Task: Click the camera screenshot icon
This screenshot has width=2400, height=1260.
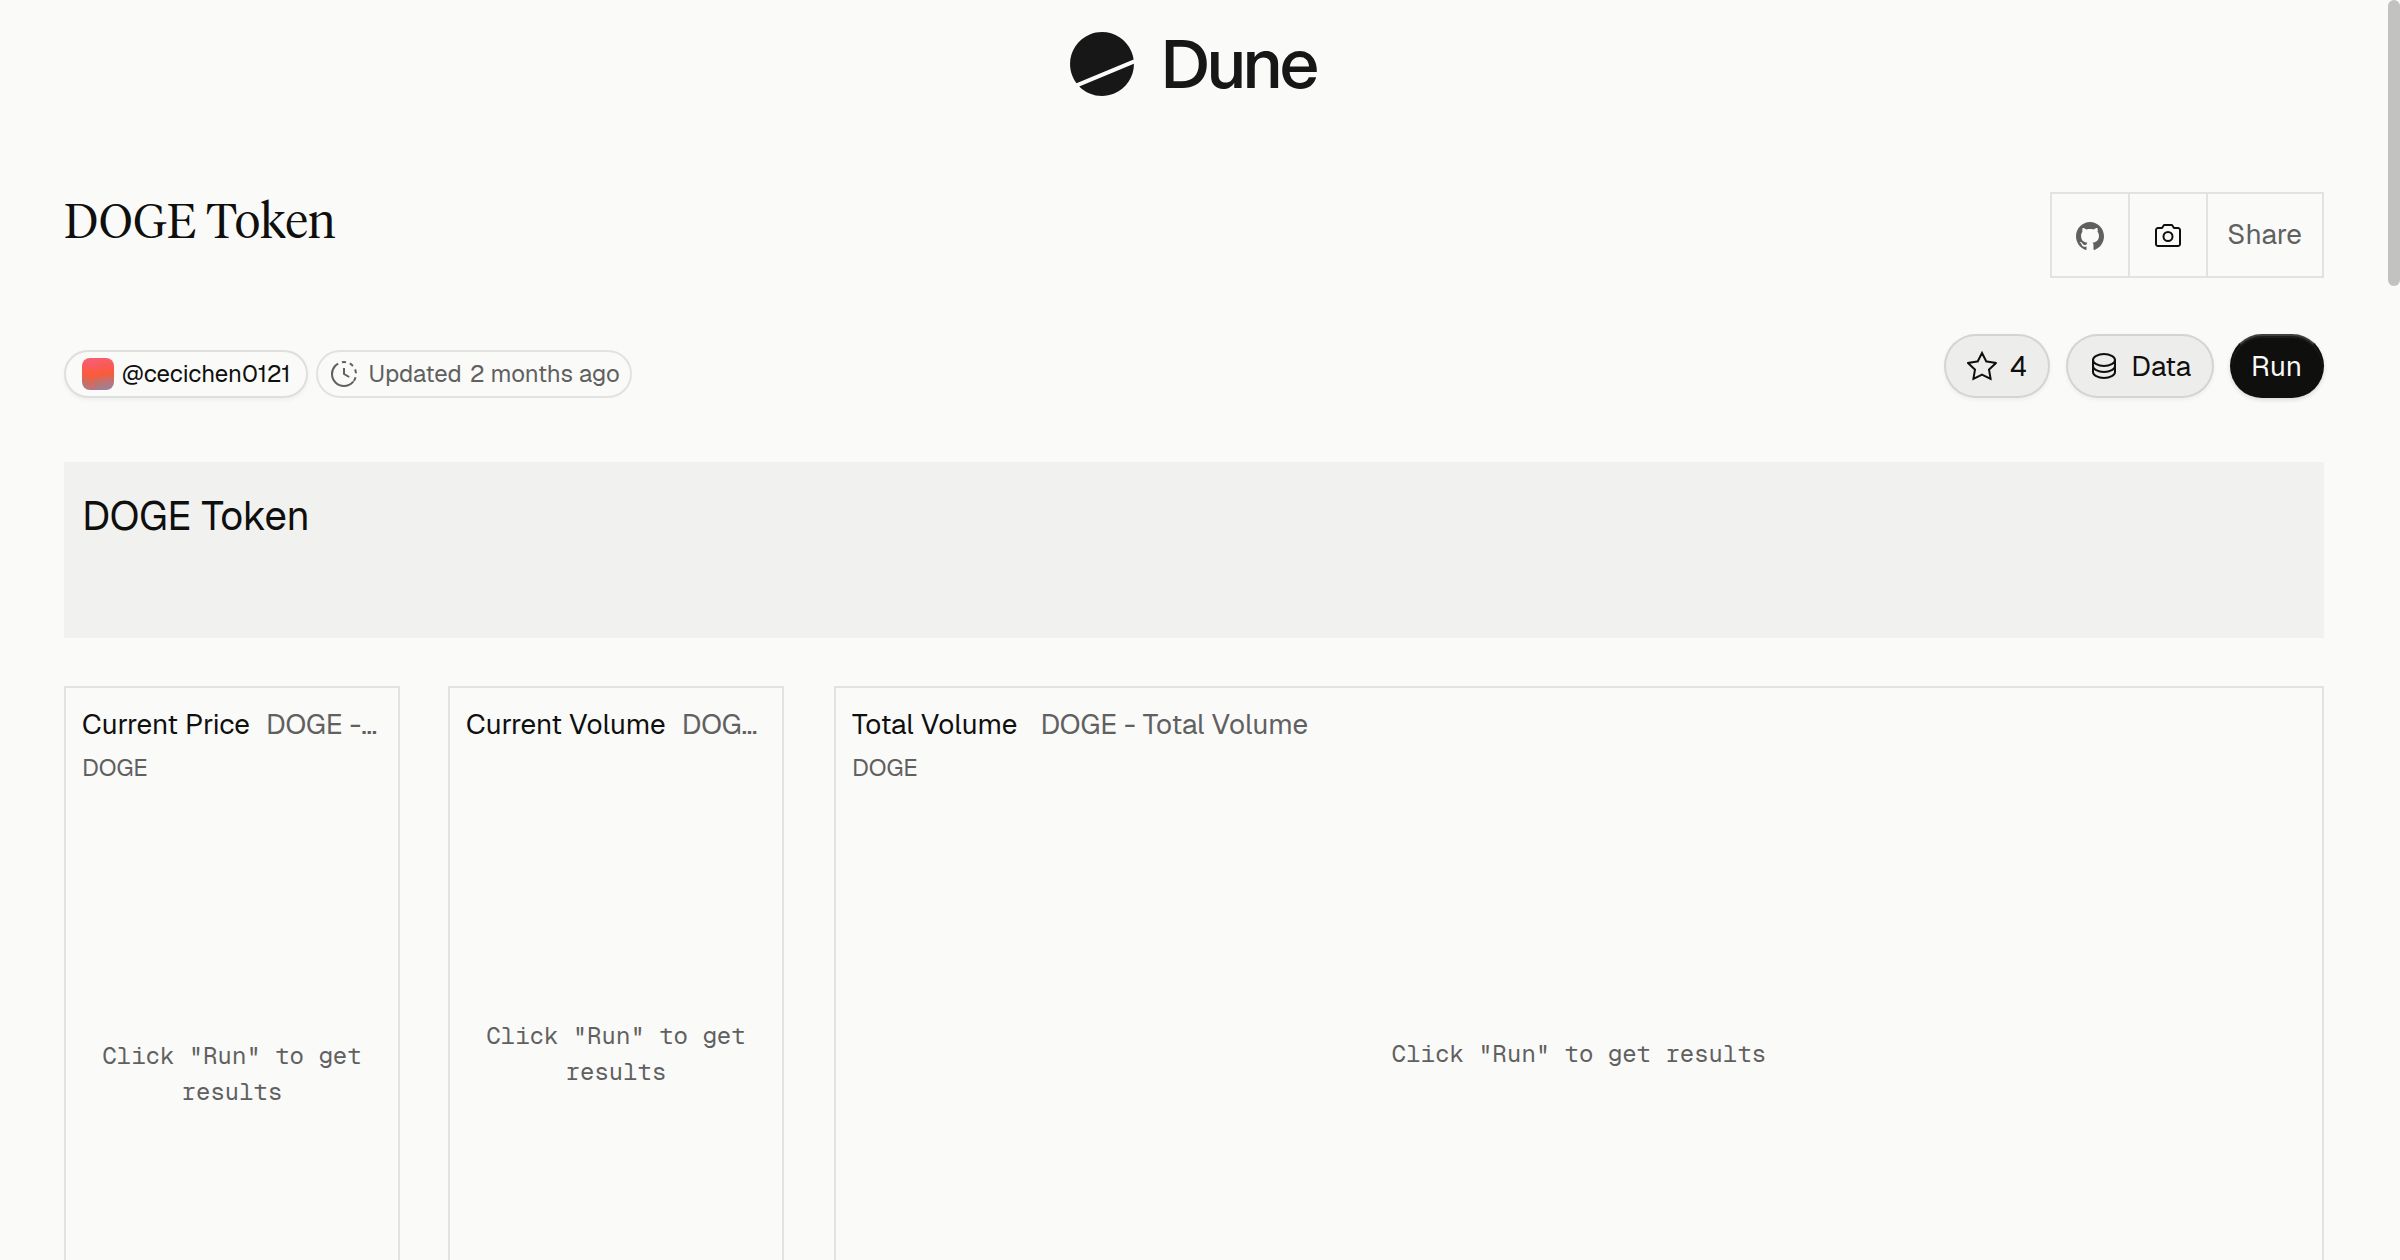Action: [x=2167, y=235]
